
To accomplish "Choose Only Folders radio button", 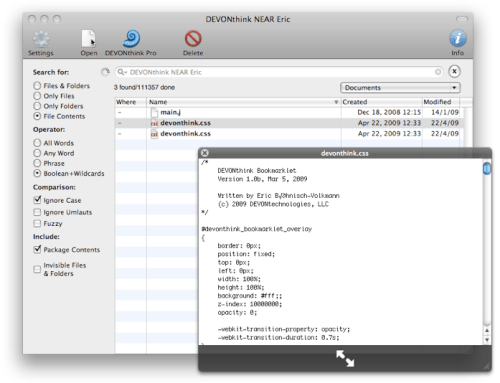I will tap(37, 106).
